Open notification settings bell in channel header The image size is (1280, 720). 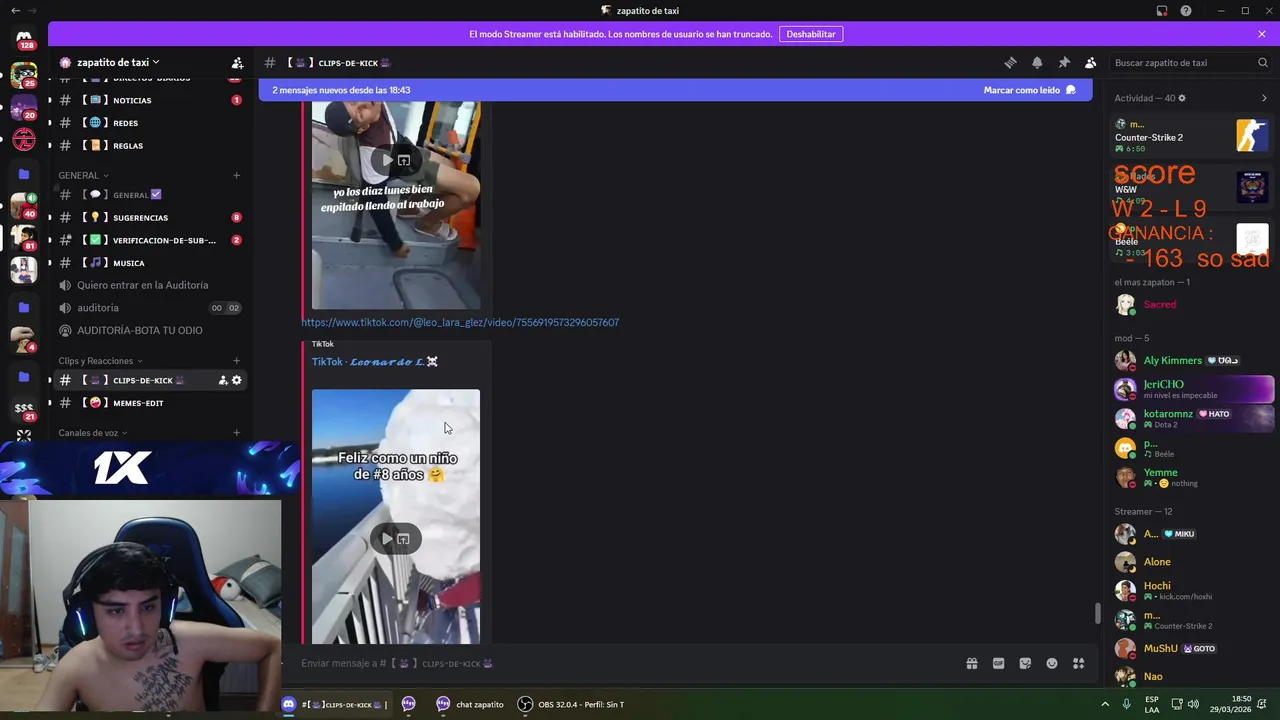[1037, 63]
